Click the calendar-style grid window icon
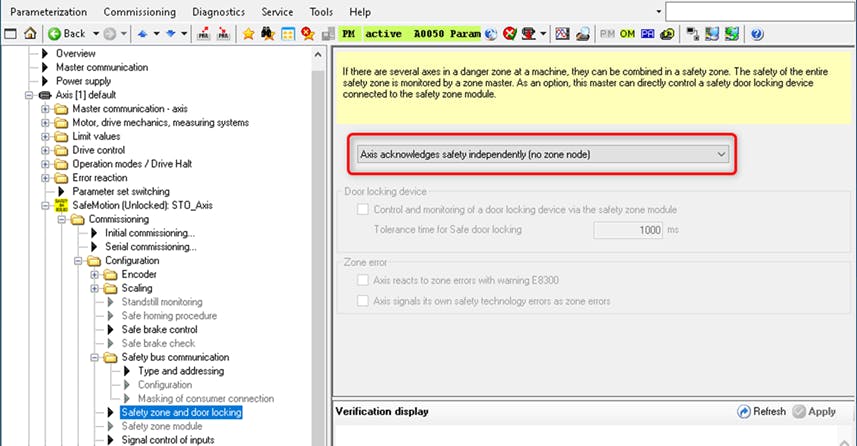Viewport: 857px width, 446px height. tap(288, 34)
